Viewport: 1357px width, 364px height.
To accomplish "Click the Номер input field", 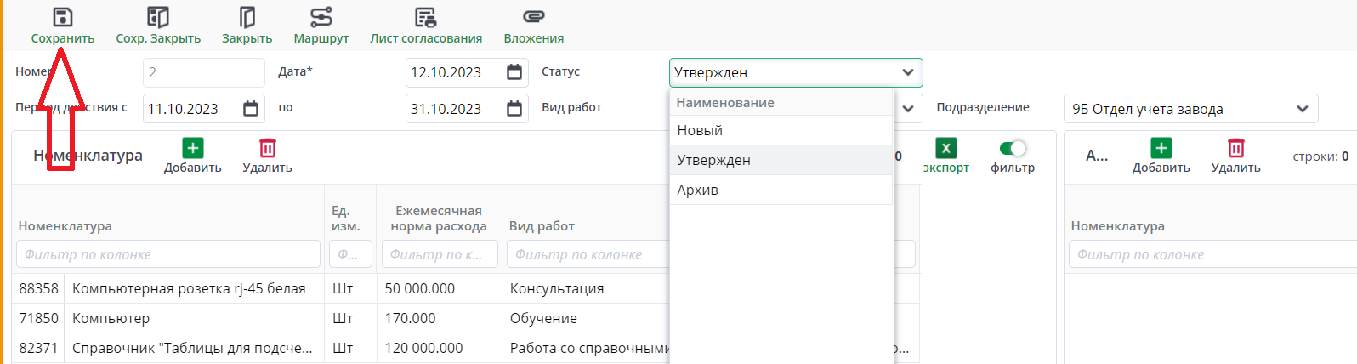I will [203, 72].
